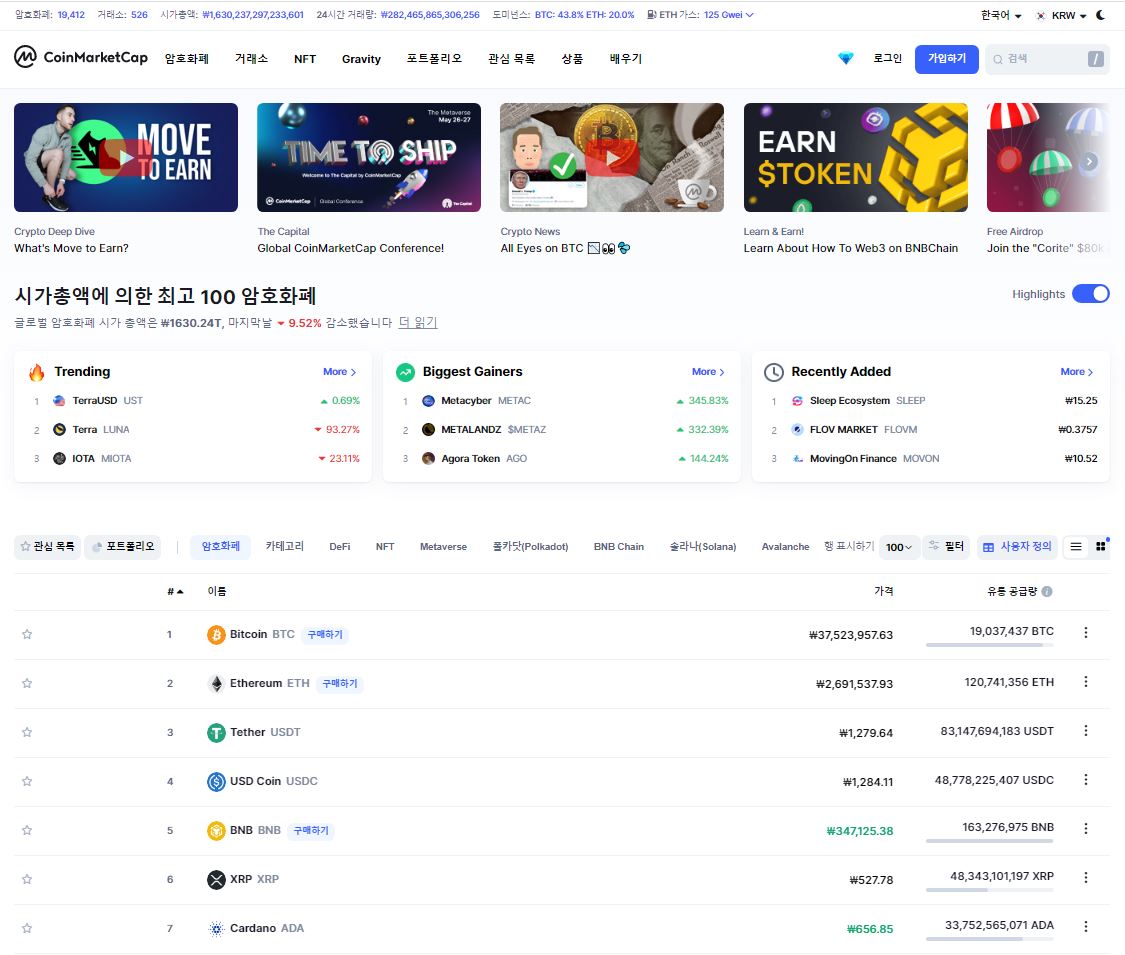This screenshot has width=1125, height=955.
Task: Open the Move to Earn video thumbnail
Action: (x=126, y=157)
